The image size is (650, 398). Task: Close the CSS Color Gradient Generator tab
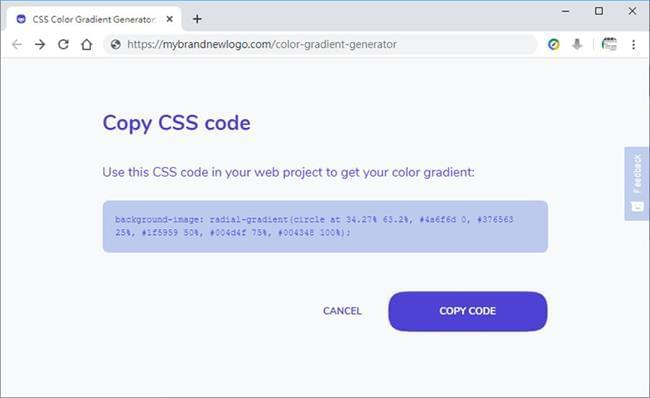(x=170, y=19)
